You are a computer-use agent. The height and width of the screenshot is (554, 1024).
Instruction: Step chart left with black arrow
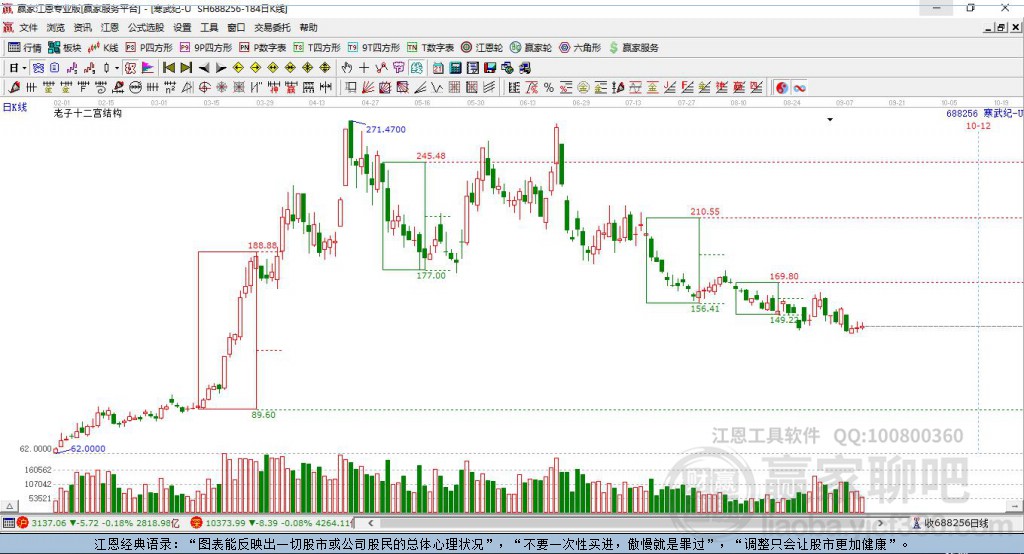pos(204,68)
